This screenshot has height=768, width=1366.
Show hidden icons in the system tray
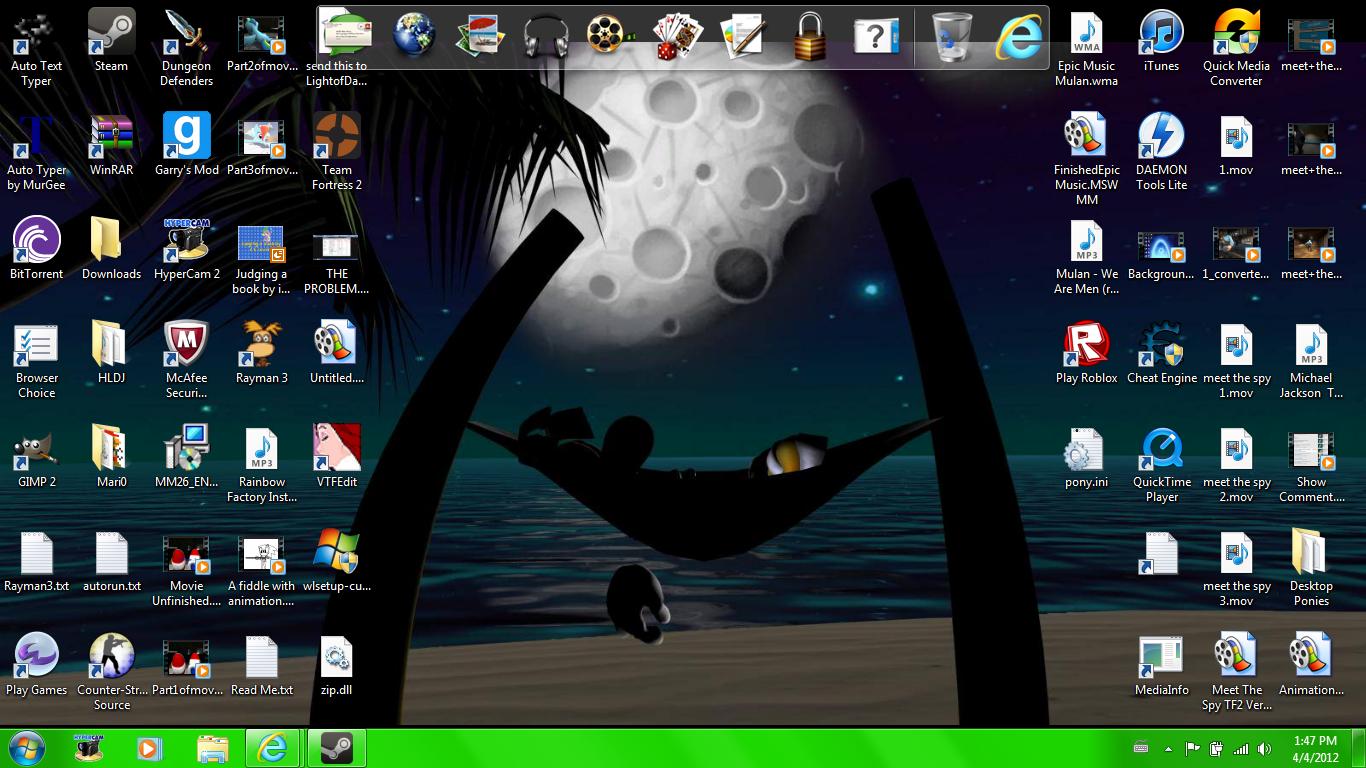tap(1168, 748)
